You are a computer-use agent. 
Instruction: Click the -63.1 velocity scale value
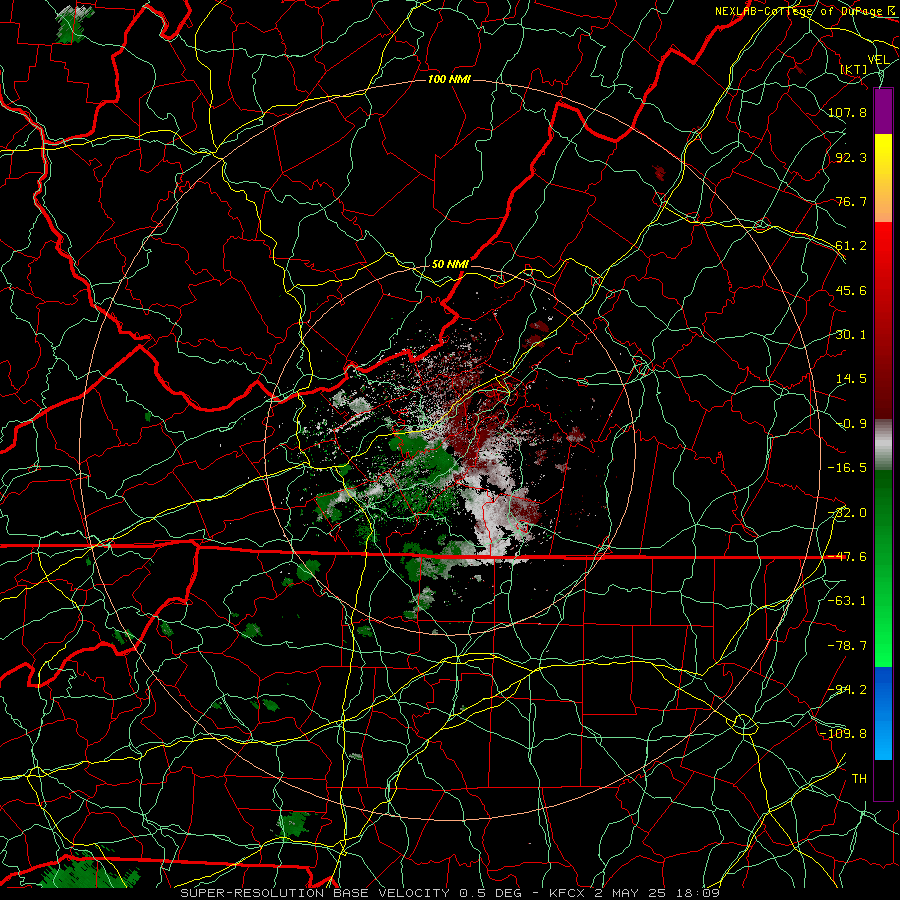pyautogui.click(x=847, y=601)
